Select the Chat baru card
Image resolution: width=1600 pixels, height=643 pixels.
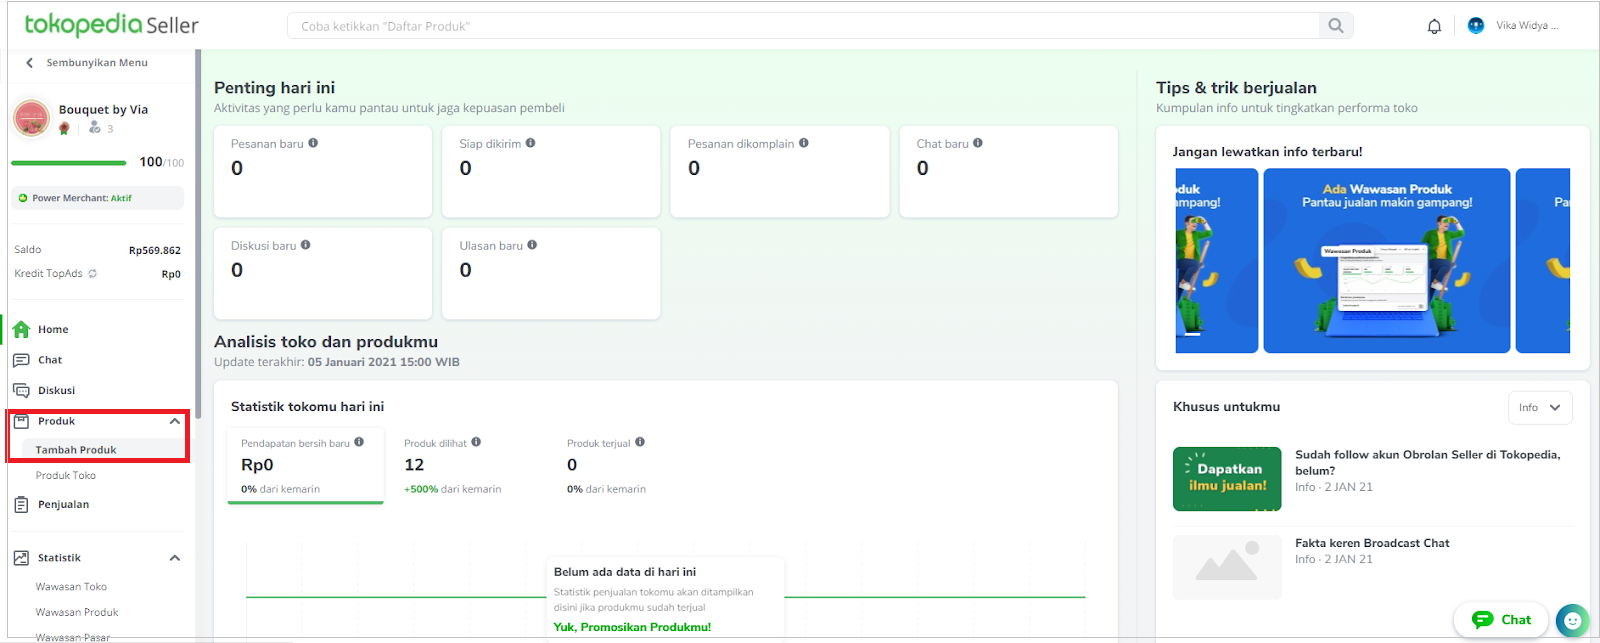(1008, 171)
